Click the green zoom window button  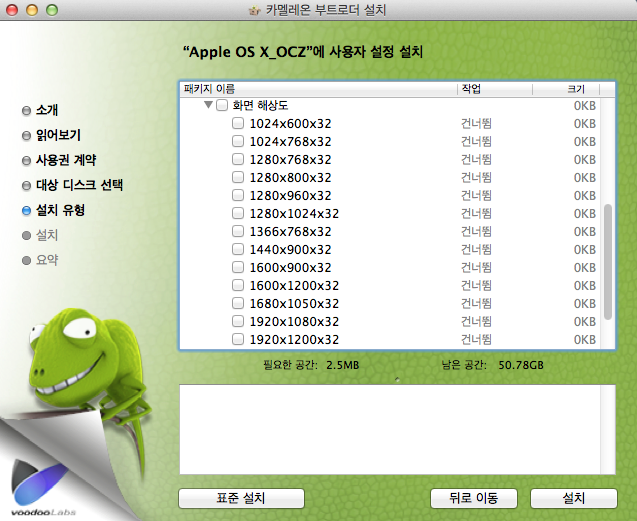[52, 10]
